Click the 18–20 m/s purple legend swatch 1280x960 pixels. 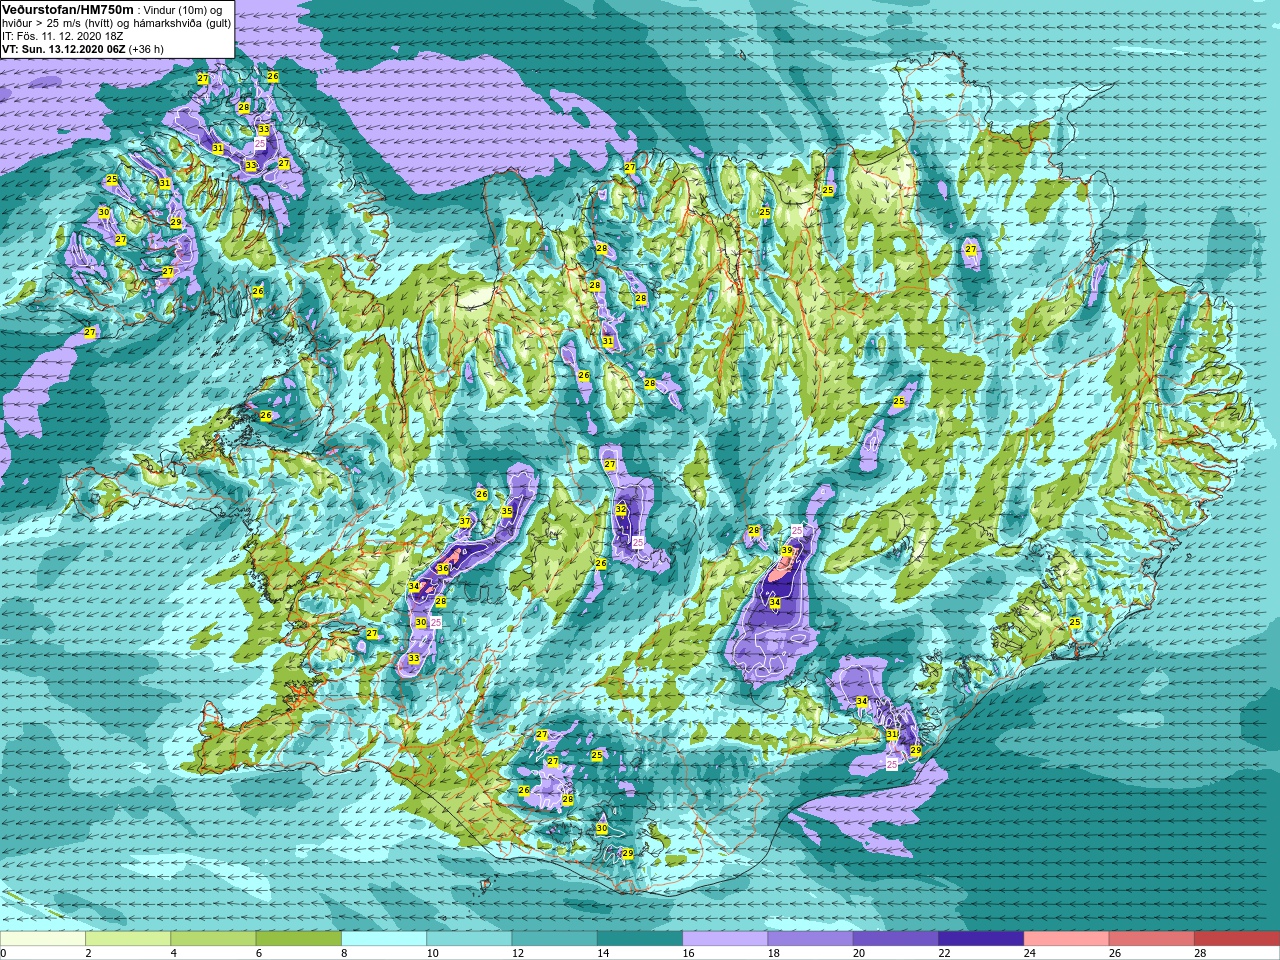point(811,939)
